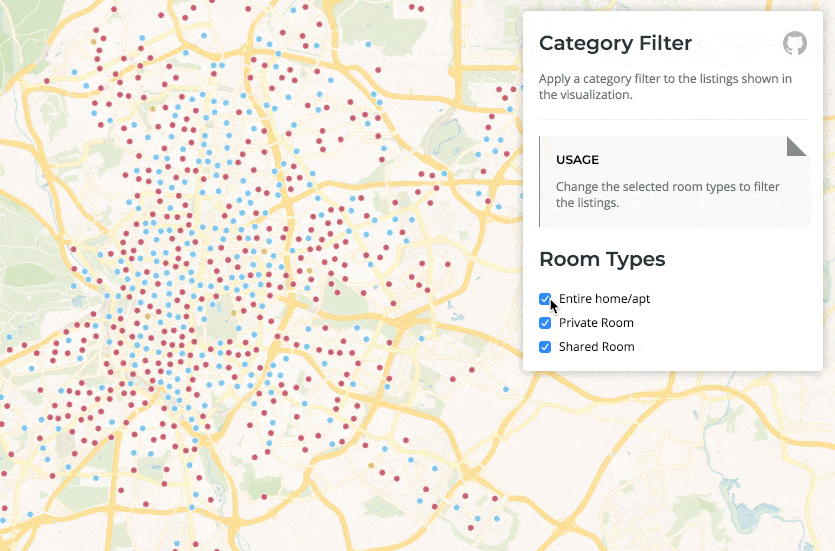Click the 'Apply a category filter' description
This screenshot has width=835, height=551.
tap(665, 86)
